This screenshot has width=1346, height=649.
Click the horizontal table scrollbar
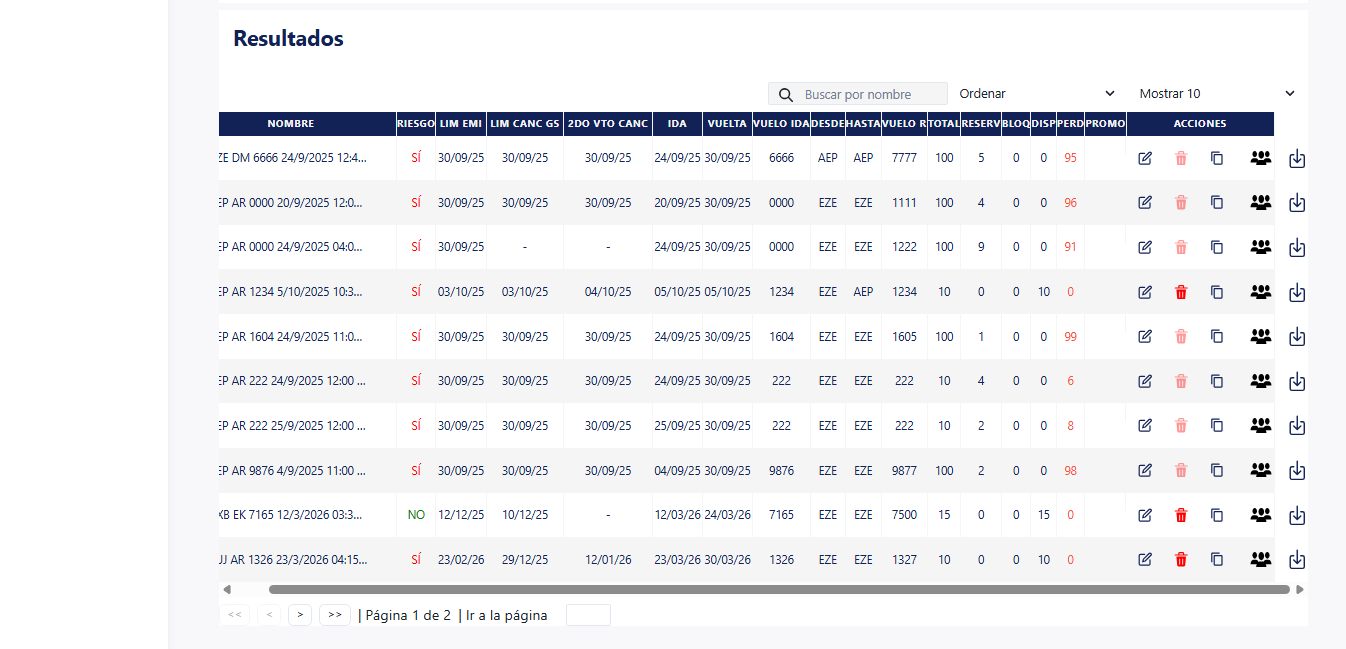click(779, 590)
